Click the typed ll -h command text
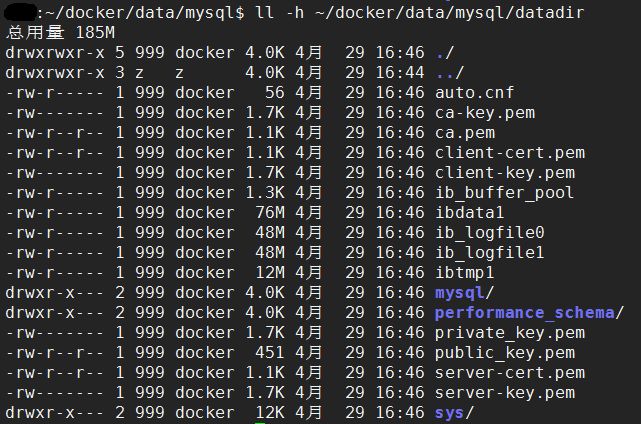This screenshot has height=424, width=641. (419, 13)
